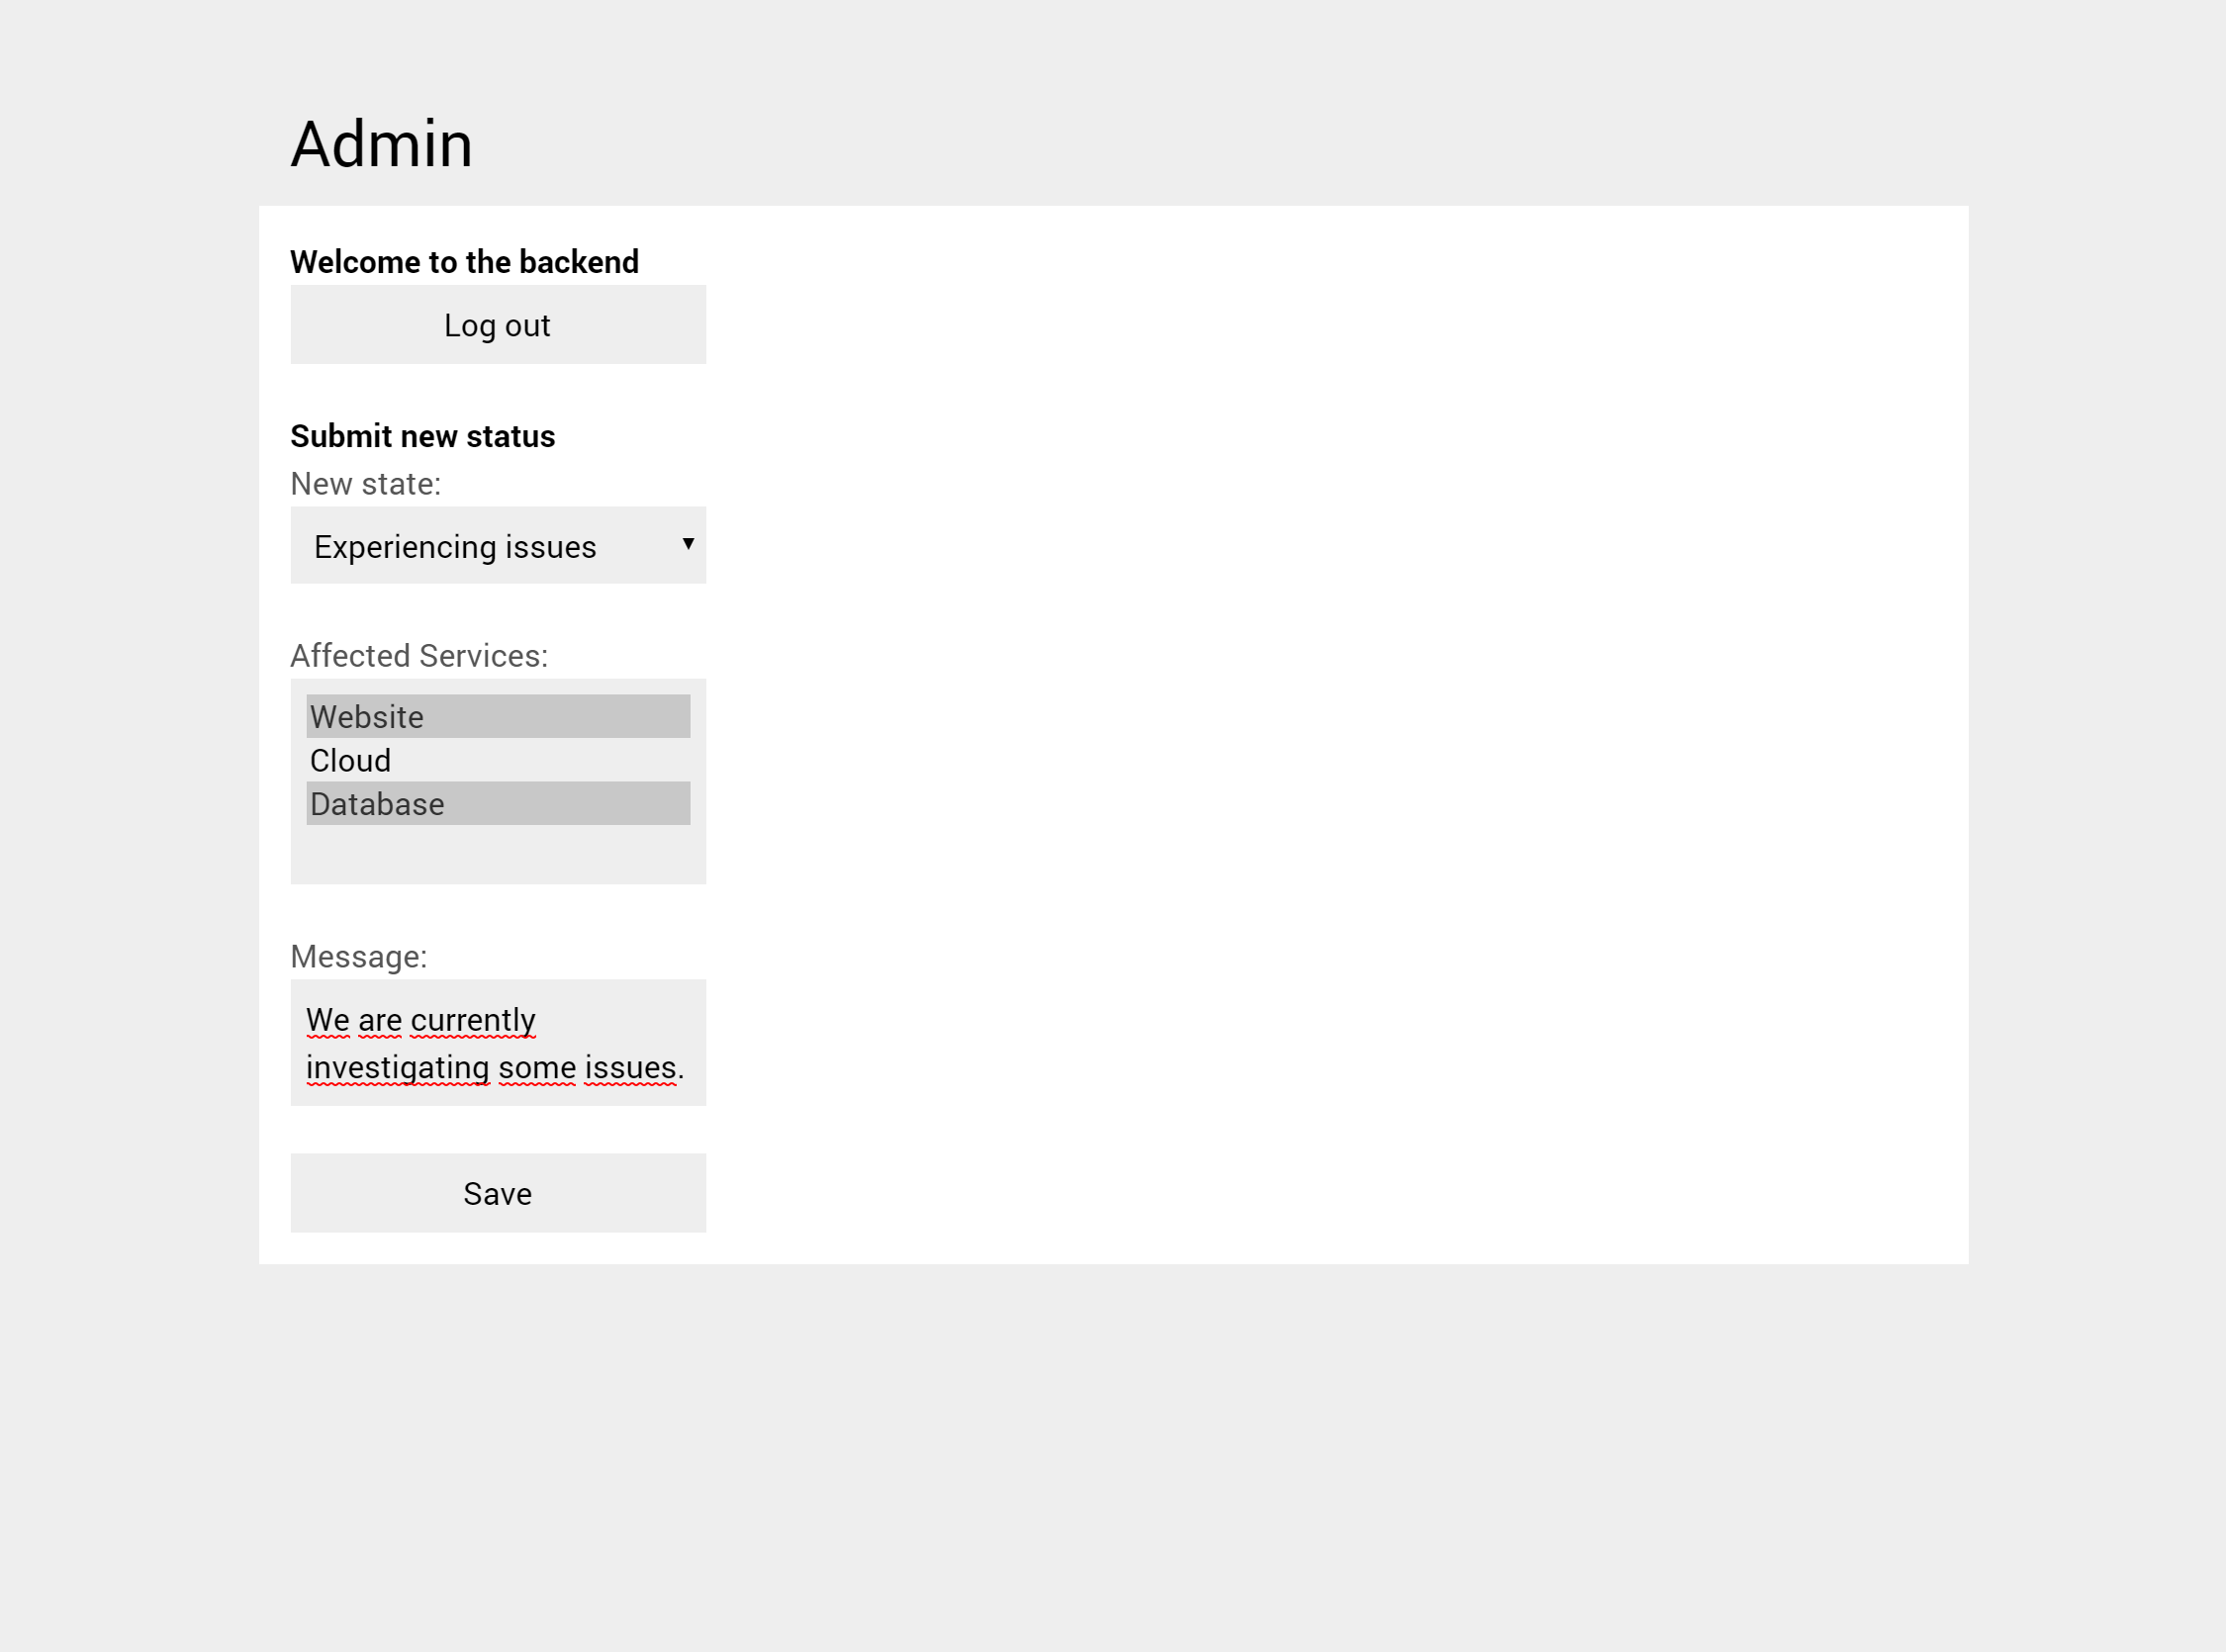Select Website from Affected Services list
The image size is (2226, 1652).
[x=498, y=715]
